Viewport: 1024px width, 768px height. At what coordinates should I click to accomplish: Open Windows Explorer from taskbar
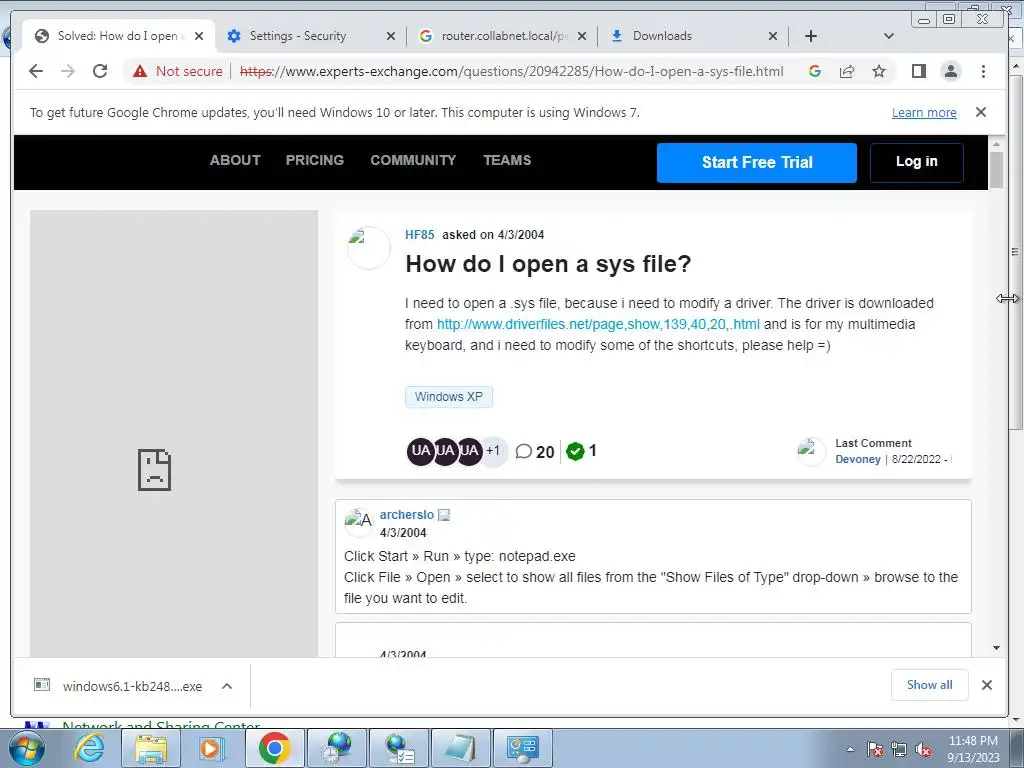pos(151,748)
